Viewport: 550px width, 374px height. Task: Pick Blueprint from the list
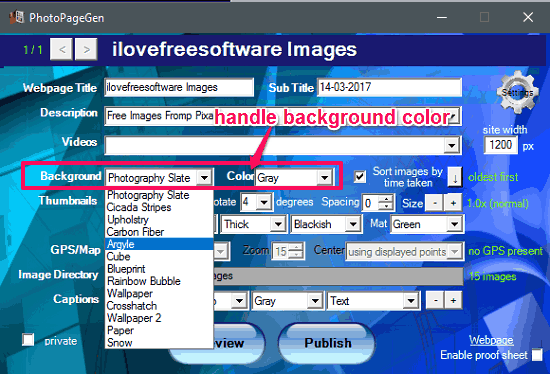click(x=159, y=269)
